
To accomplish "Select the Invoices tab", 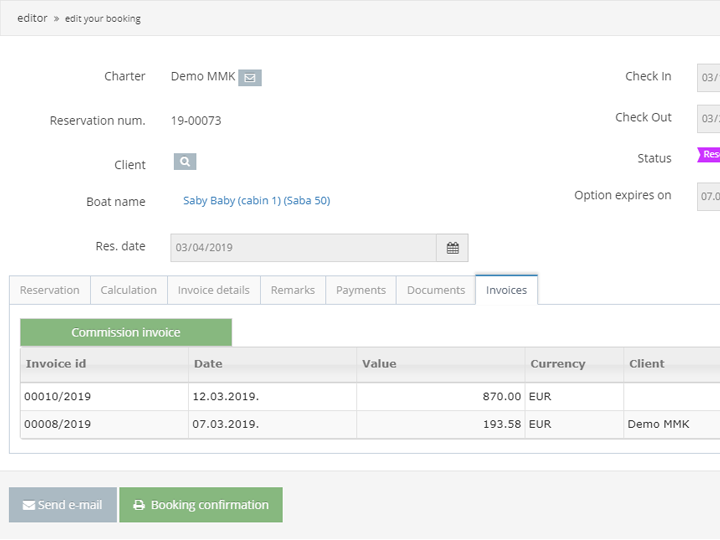I will pyautogui.click(x=506, y=290).
